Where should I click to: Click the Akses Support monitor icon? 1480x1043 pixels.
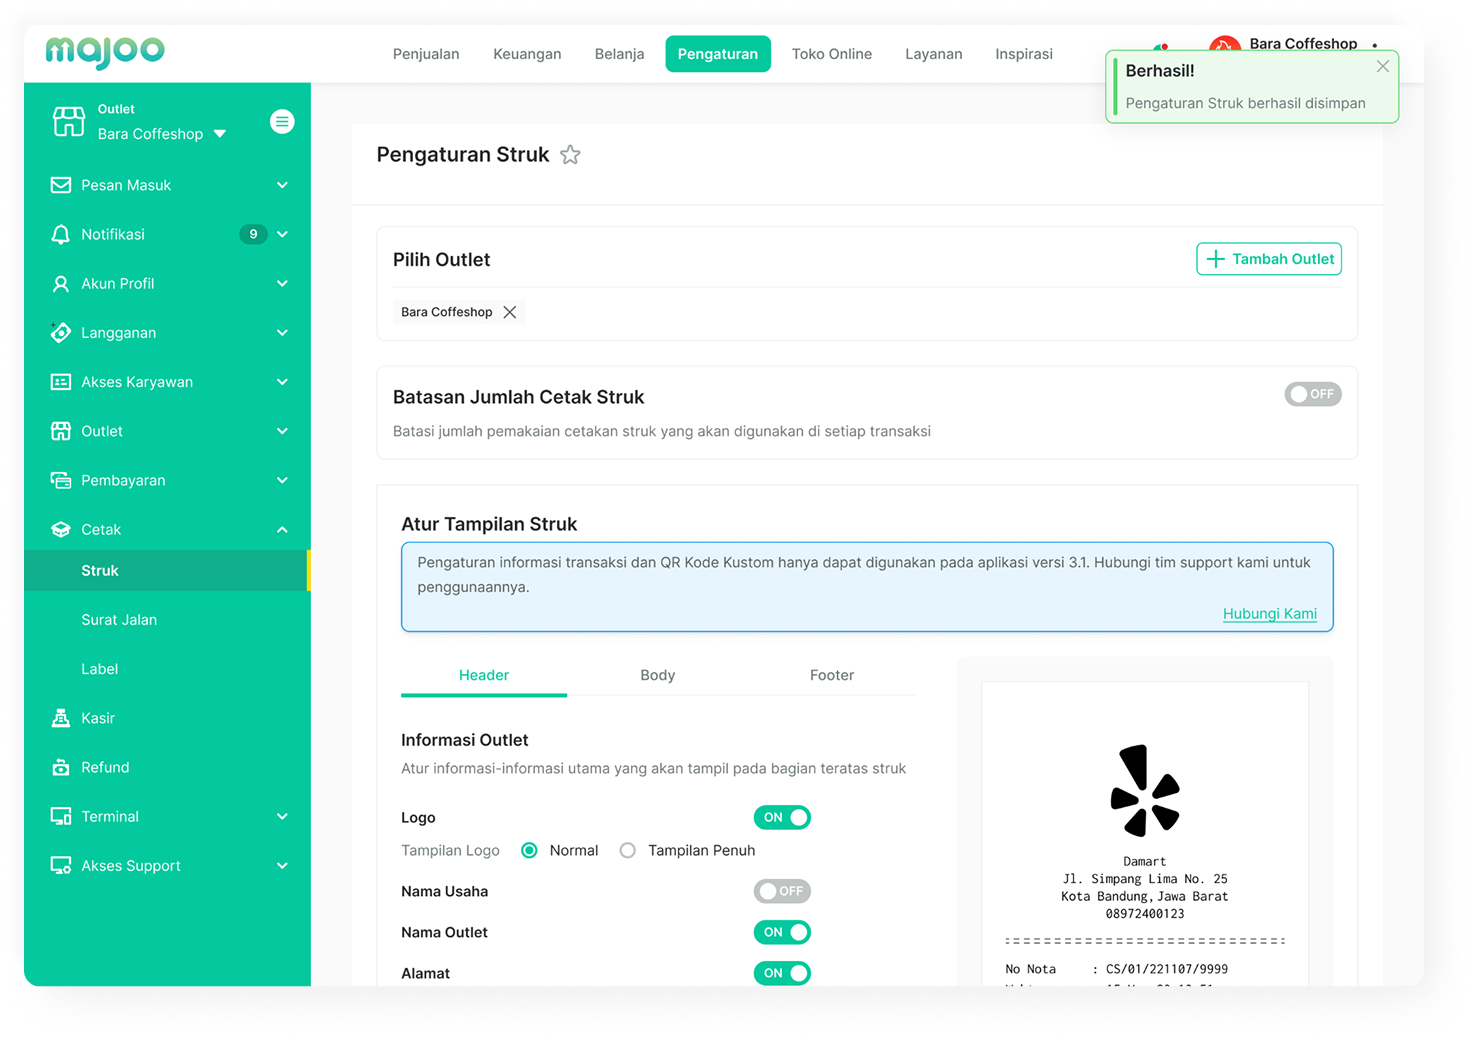[61, 865]
